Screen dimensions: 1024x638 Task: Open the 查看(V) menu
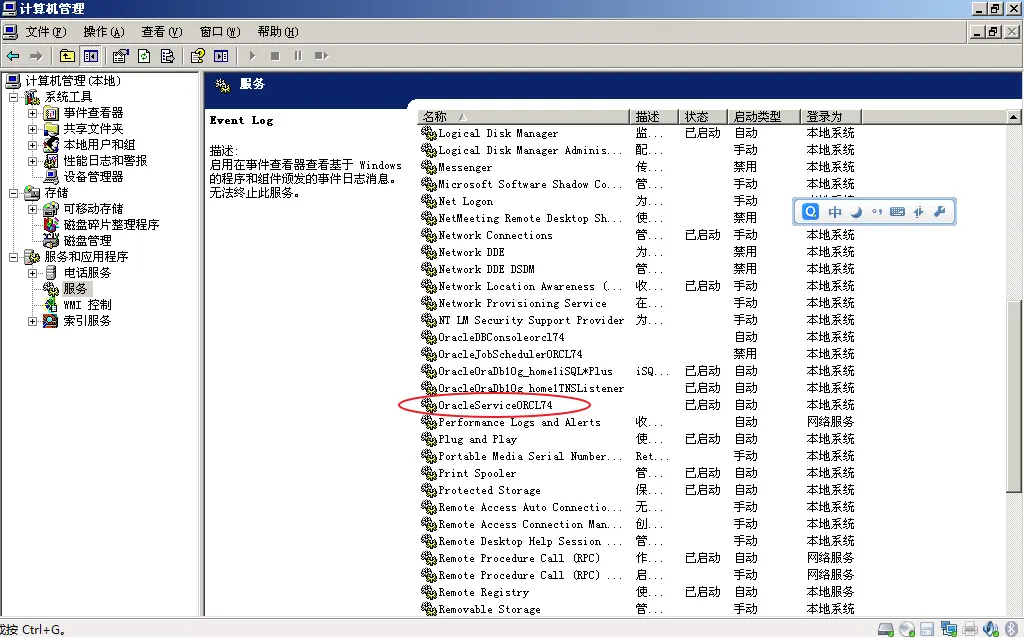pyautogui.click(x=161, y=31)
